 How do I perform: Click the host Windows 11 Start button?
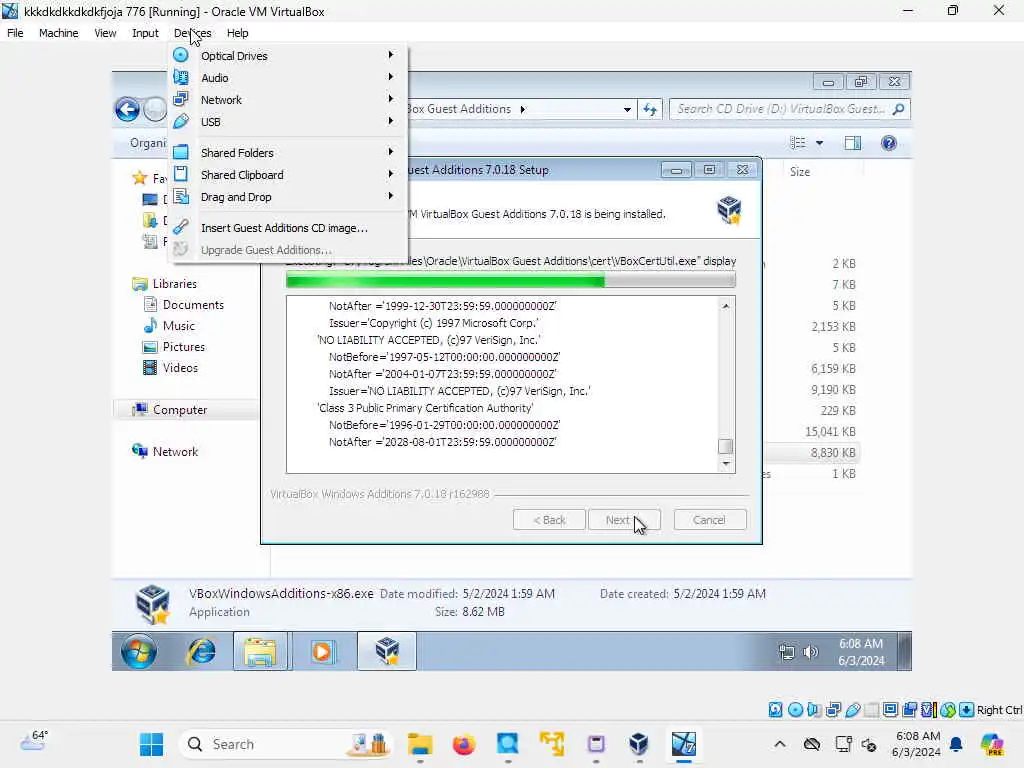(152, 744)
